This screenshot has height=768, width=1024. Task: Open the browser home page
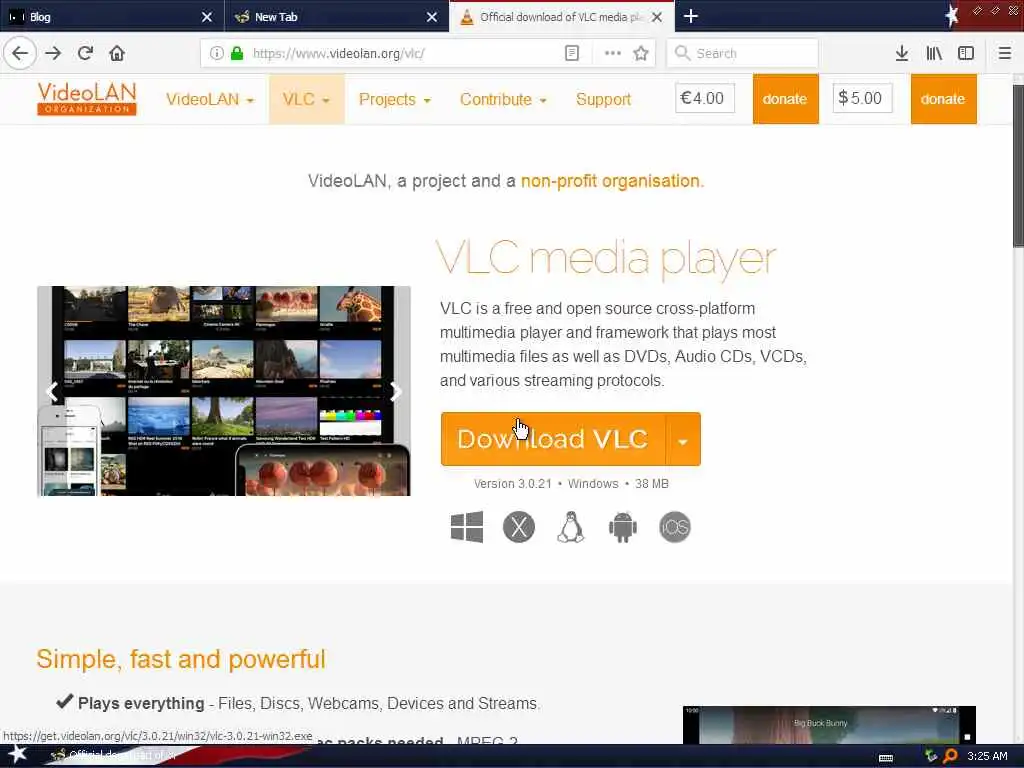[117, 54]
